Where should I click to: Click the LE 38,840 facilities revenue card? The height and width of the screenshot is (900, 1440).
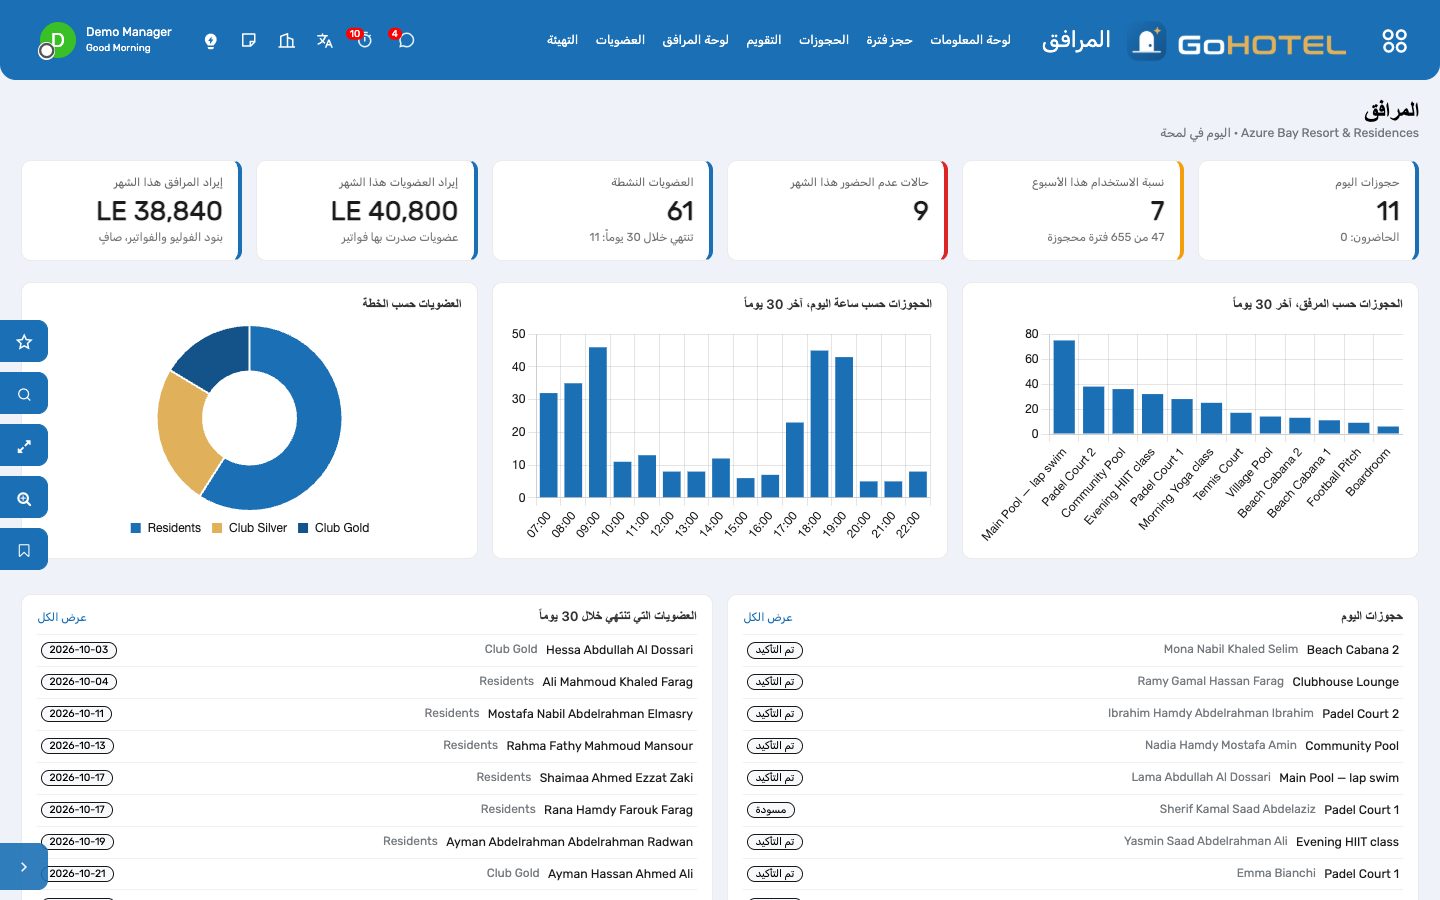(132, 210)
